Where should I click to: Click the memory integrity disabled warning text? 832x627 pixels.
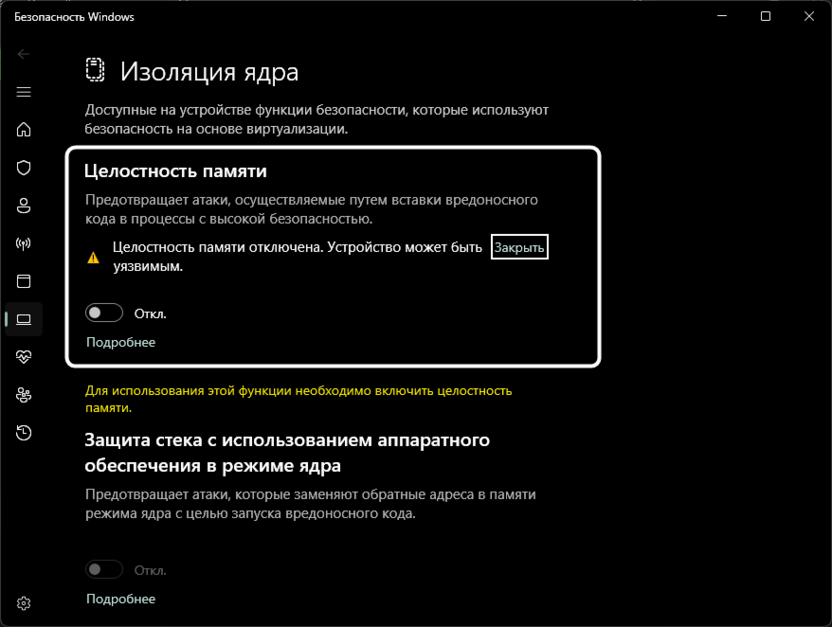tap(297, 257)
